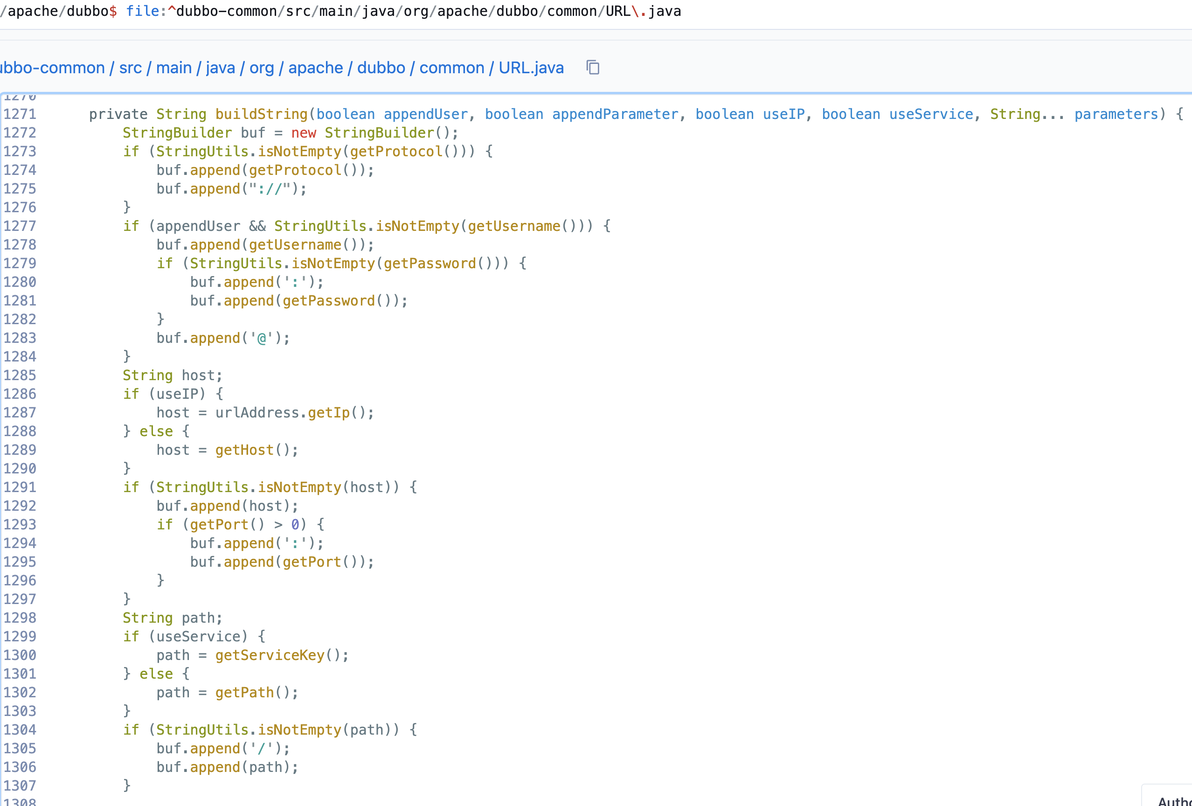This screenshot has height=806, width=1192.
Task: Select line number 1298
Action: click(19, 617)
